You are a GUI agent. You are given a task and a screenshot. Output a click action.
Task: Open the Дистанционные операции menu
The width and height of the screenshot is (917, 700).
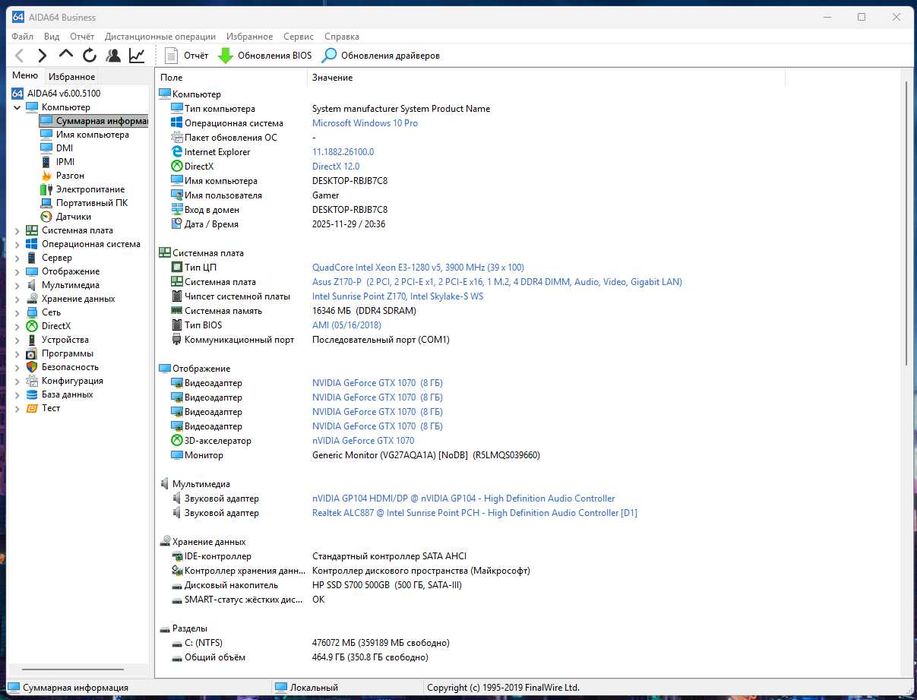tap(160, 36)
